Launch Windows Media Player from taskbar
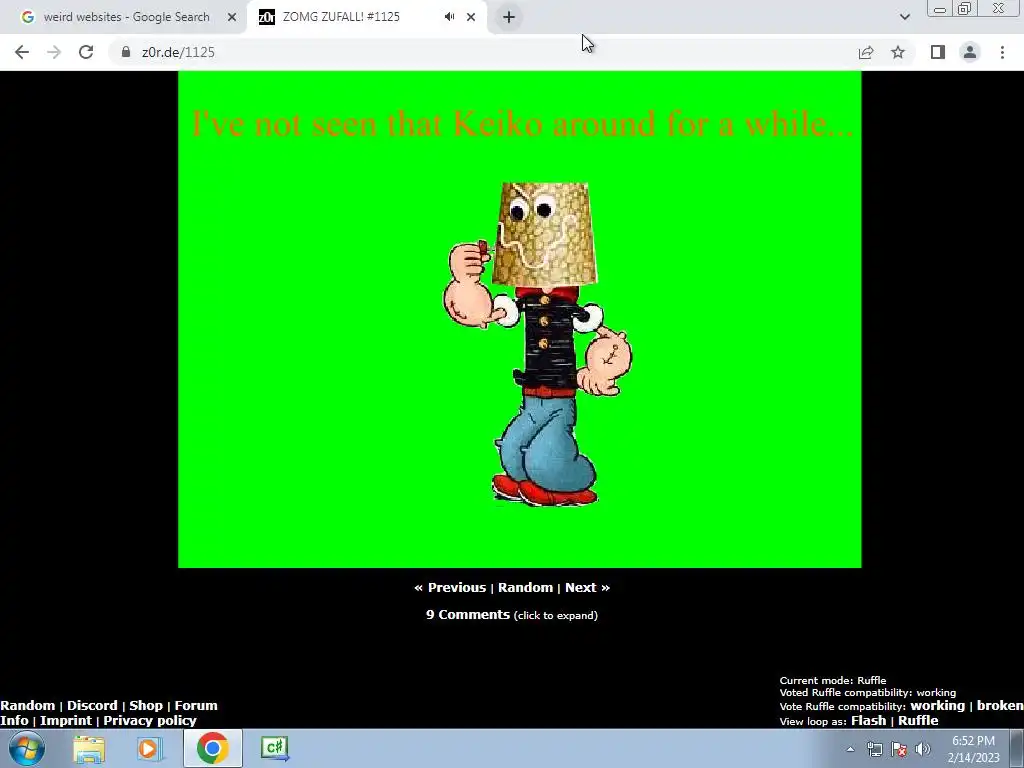Screen dimensions: 1024x768 click(148, 748)
